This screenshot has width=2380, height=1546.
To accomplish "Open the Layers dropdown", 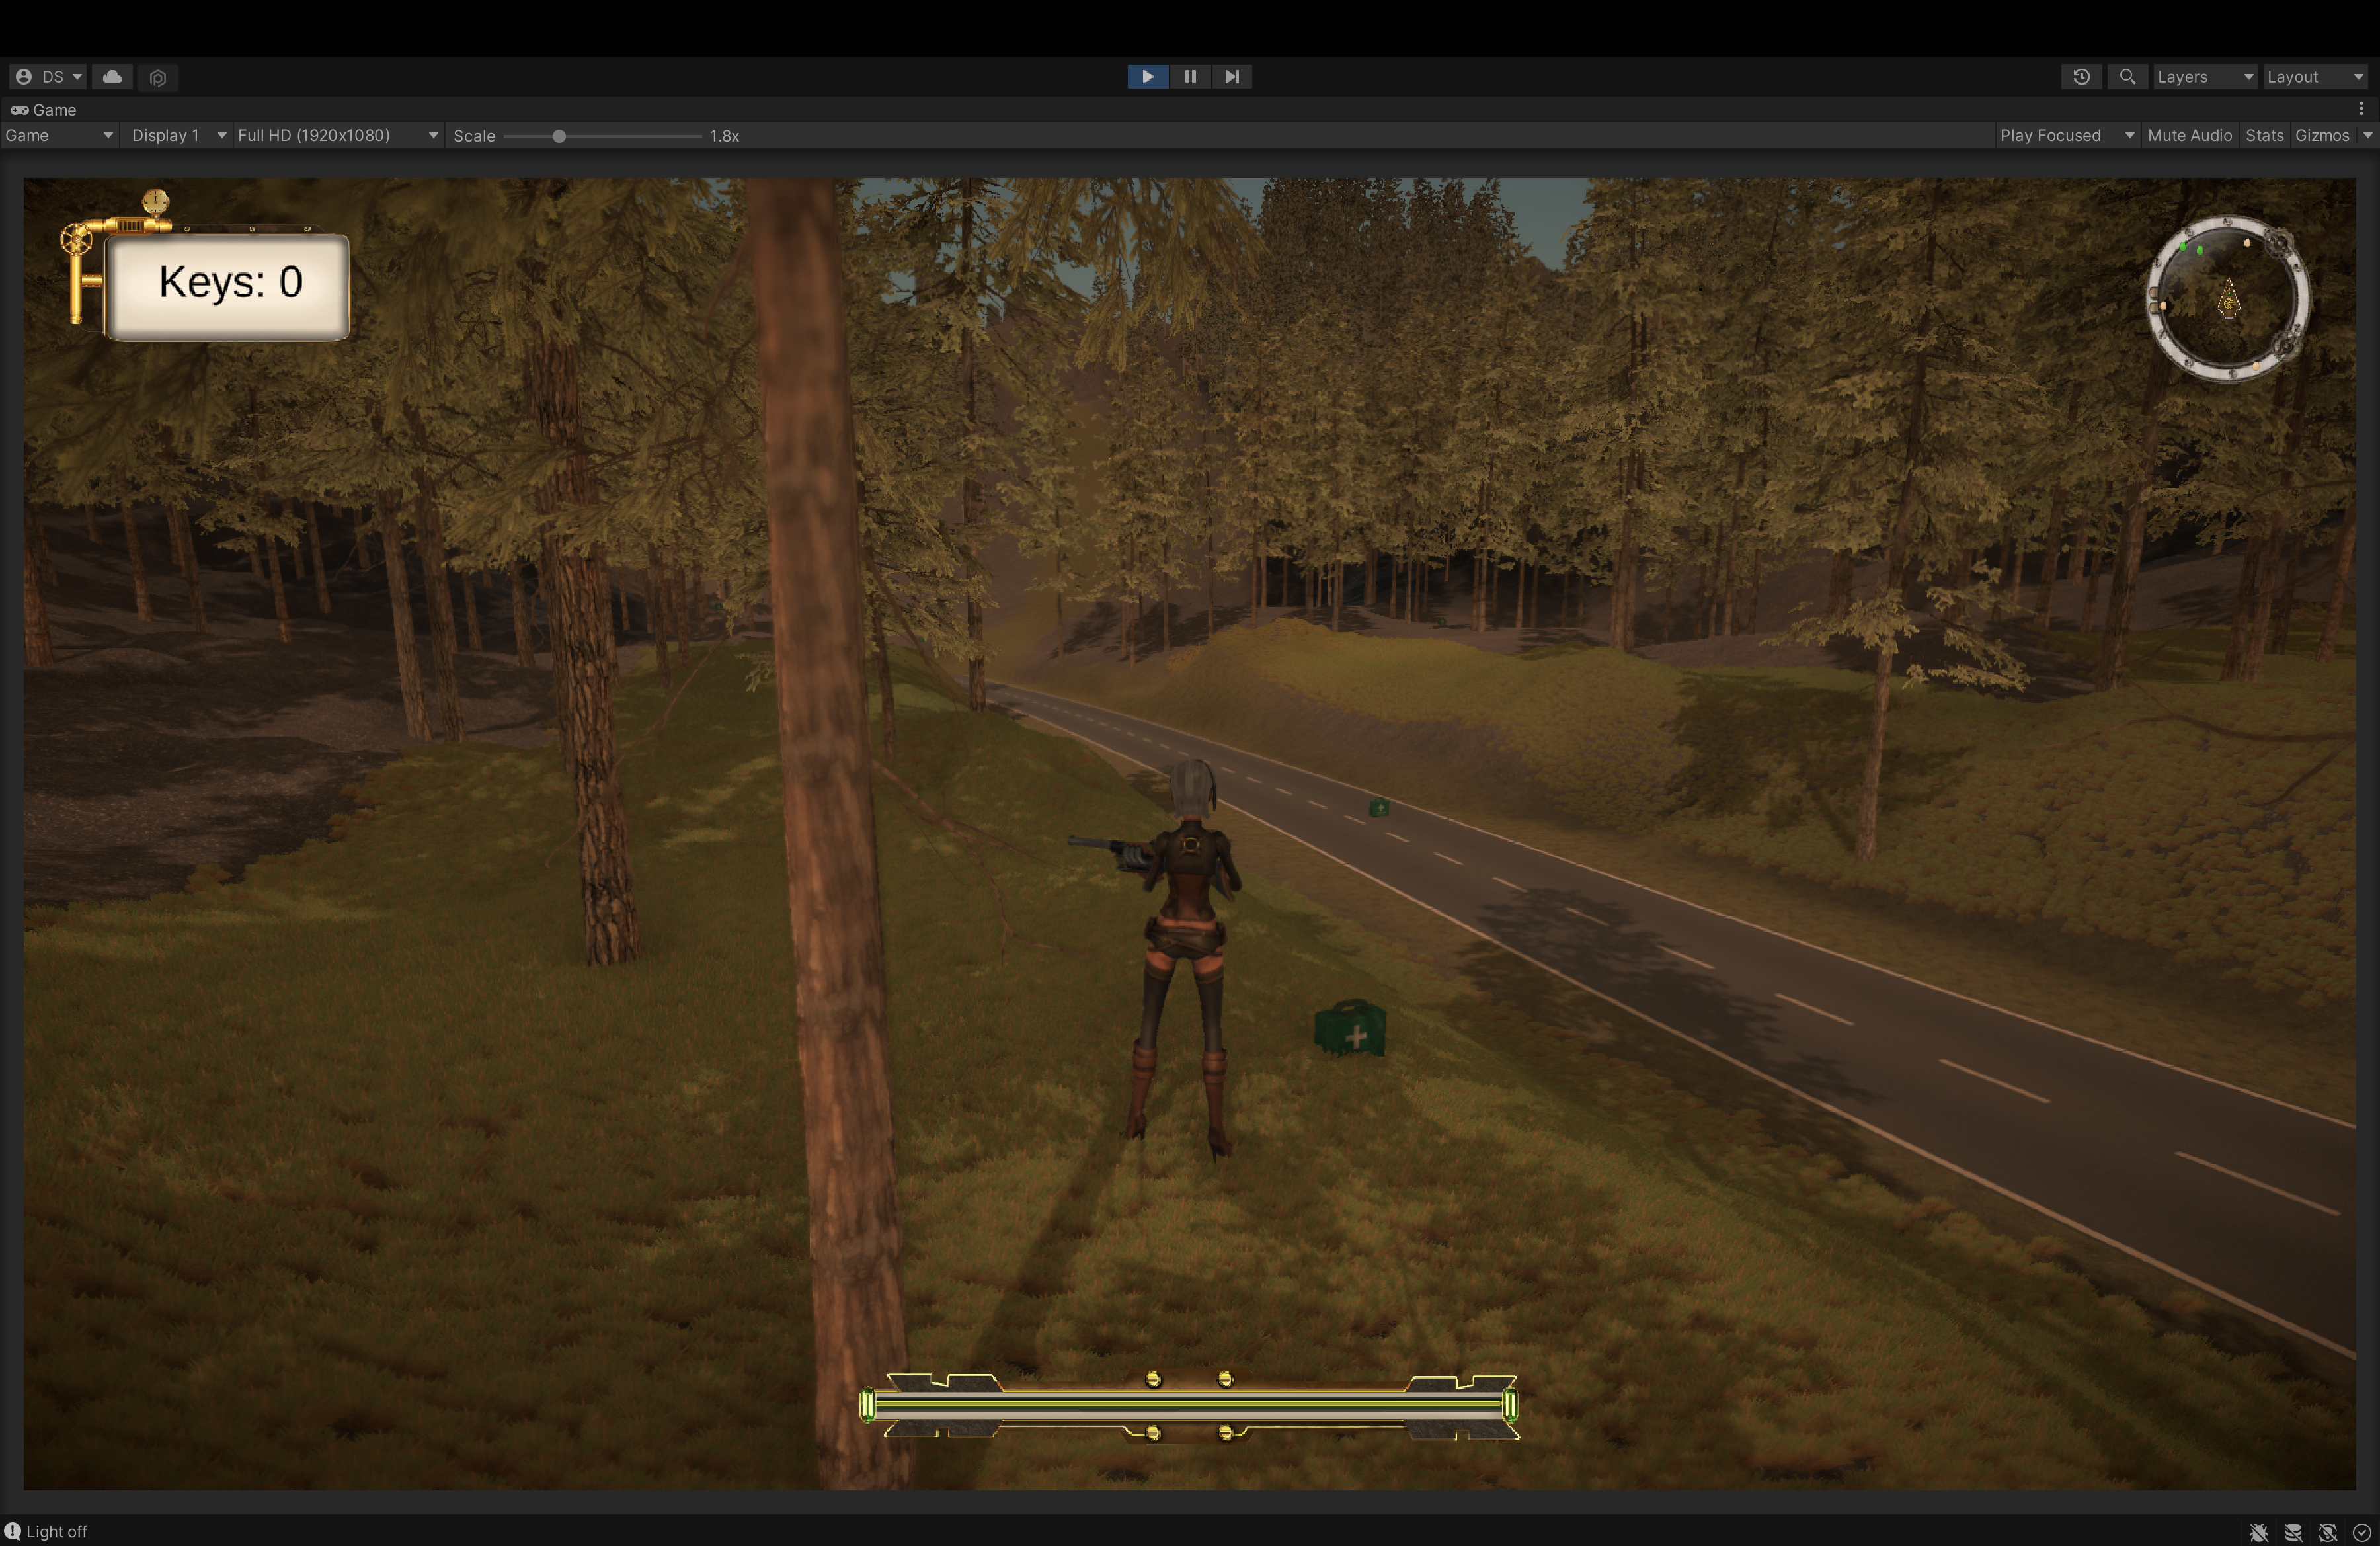I will click(2204, 77).
